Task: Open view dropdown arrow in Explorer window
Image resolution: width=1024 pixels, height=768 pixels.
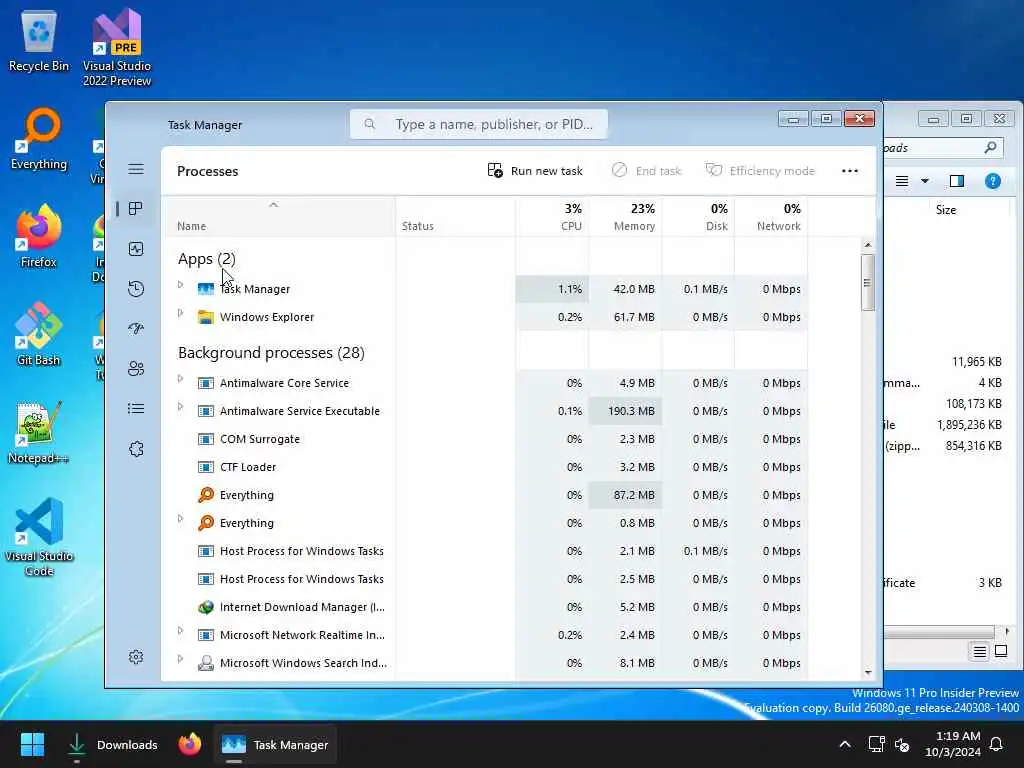Action: pos(925,181)
